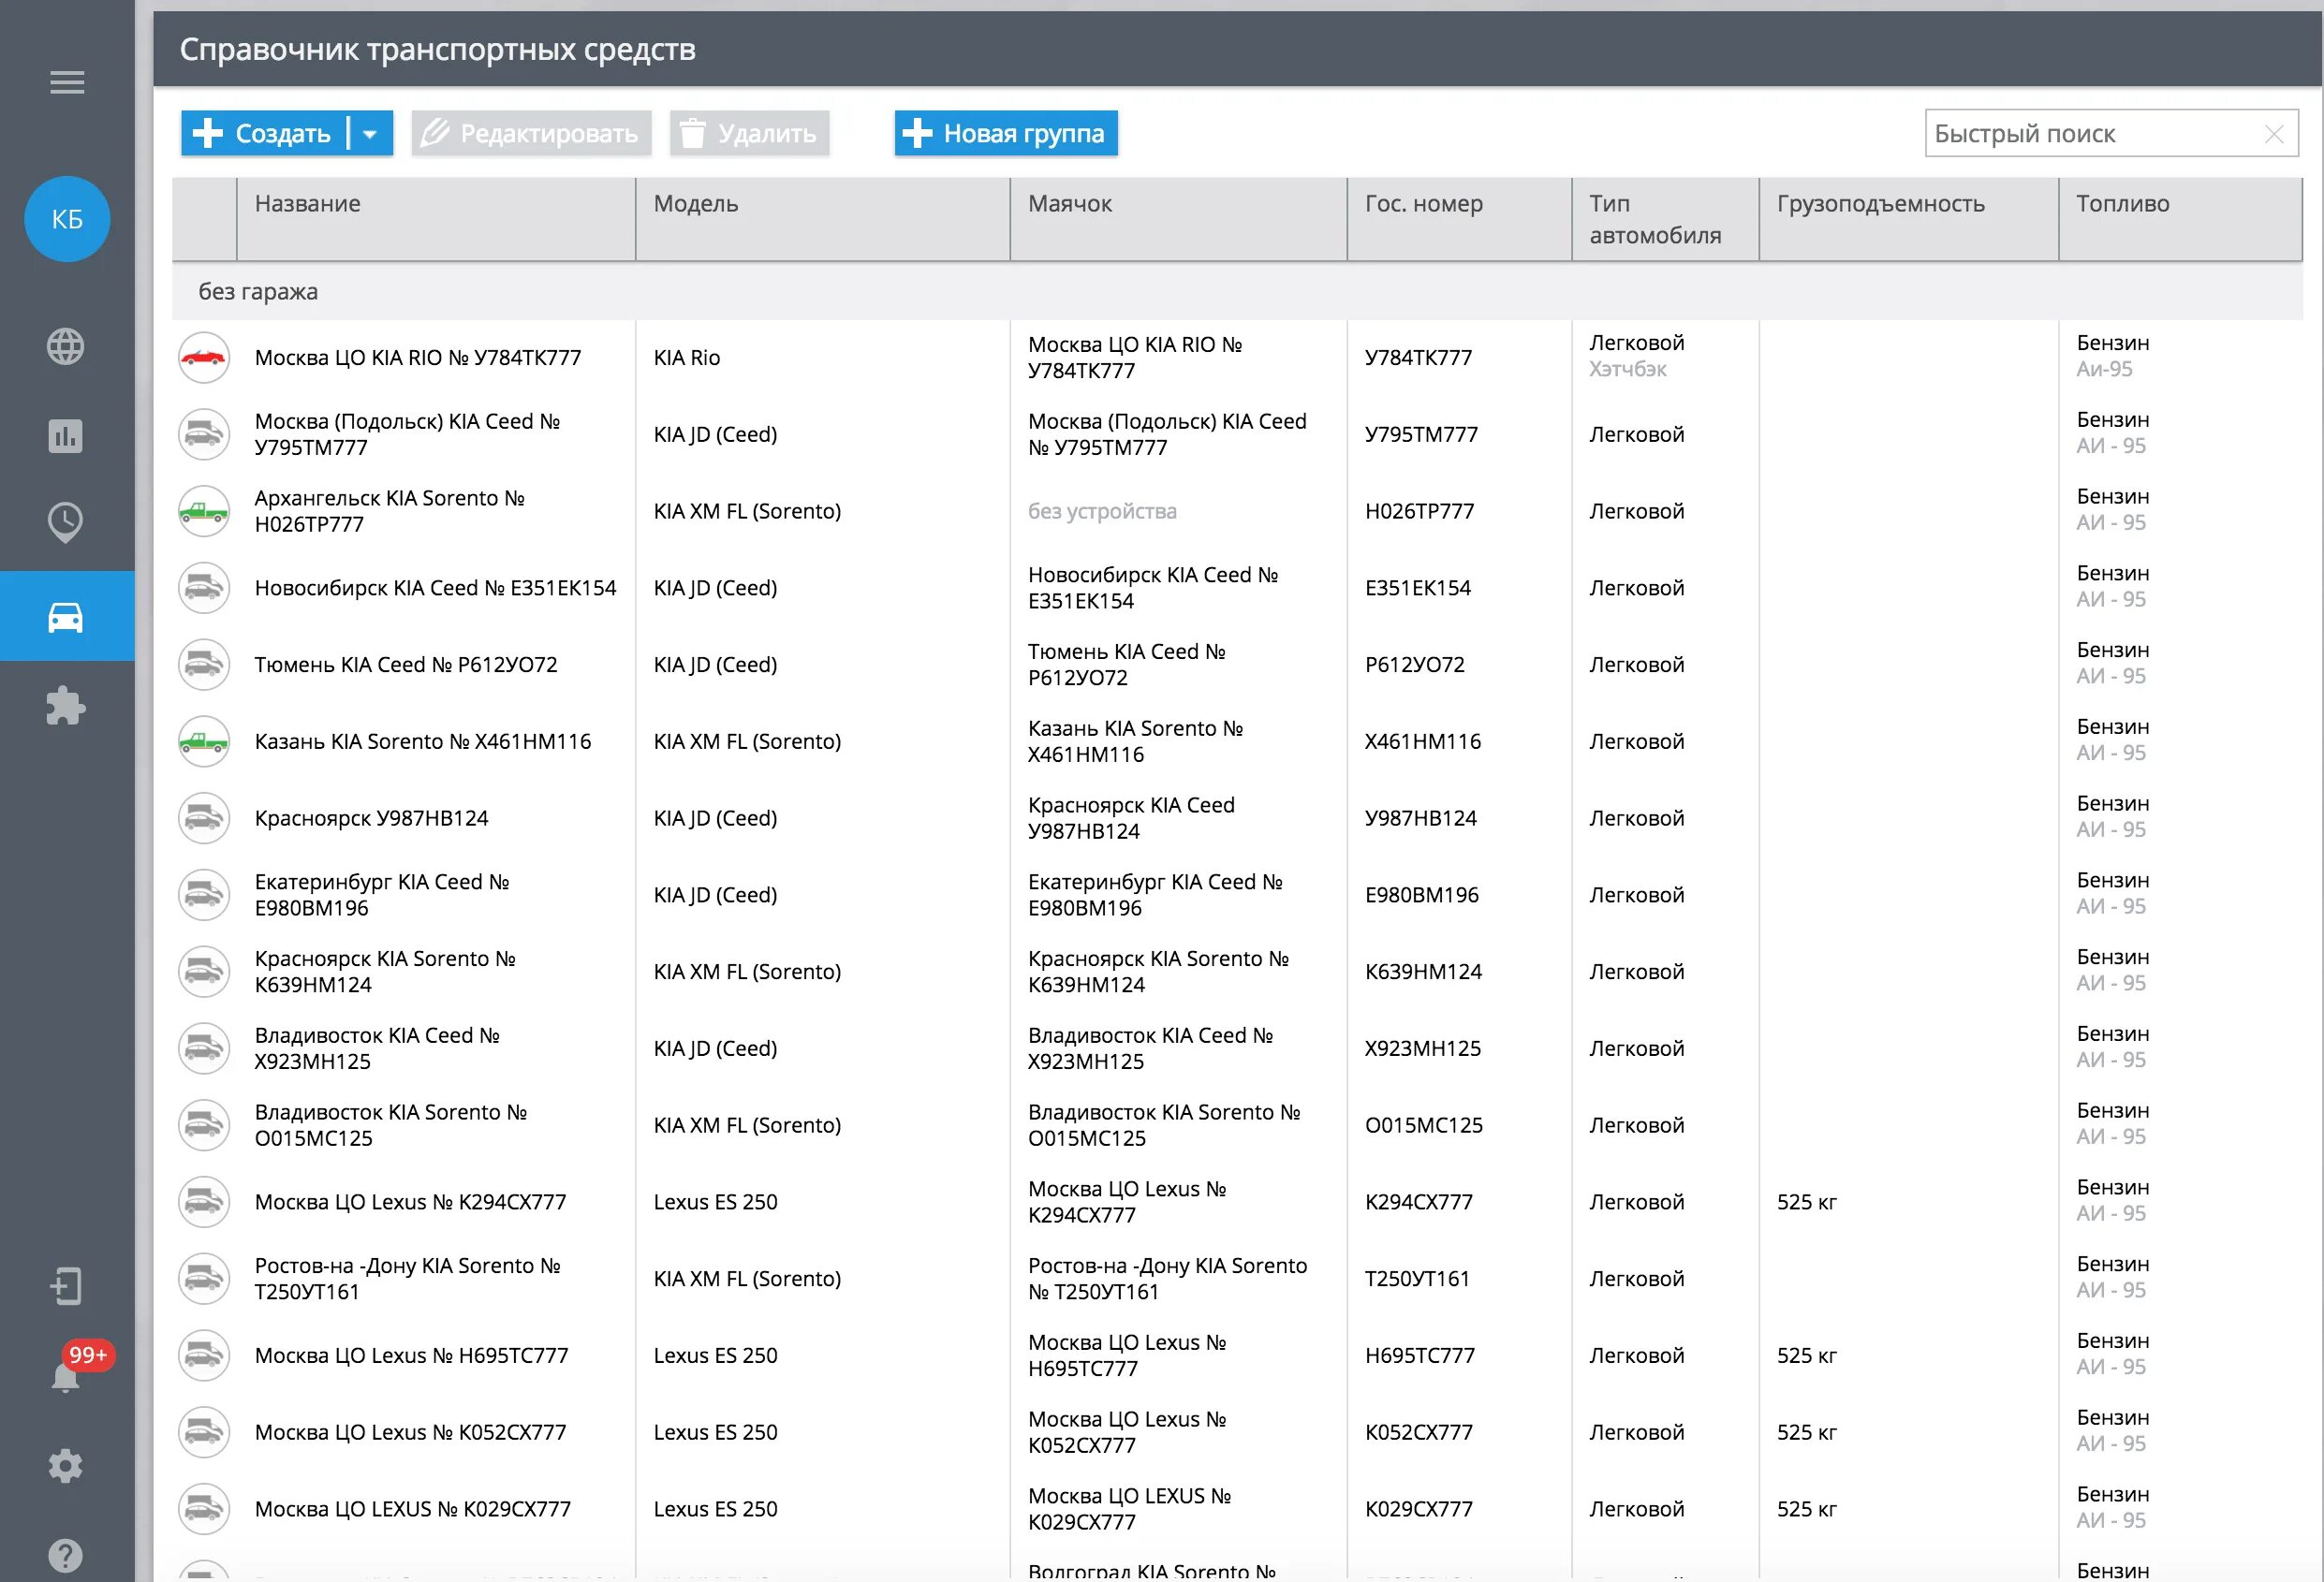
Task: Click the red car icon for Москва ЦО KIA RIO
Action: 204,357
